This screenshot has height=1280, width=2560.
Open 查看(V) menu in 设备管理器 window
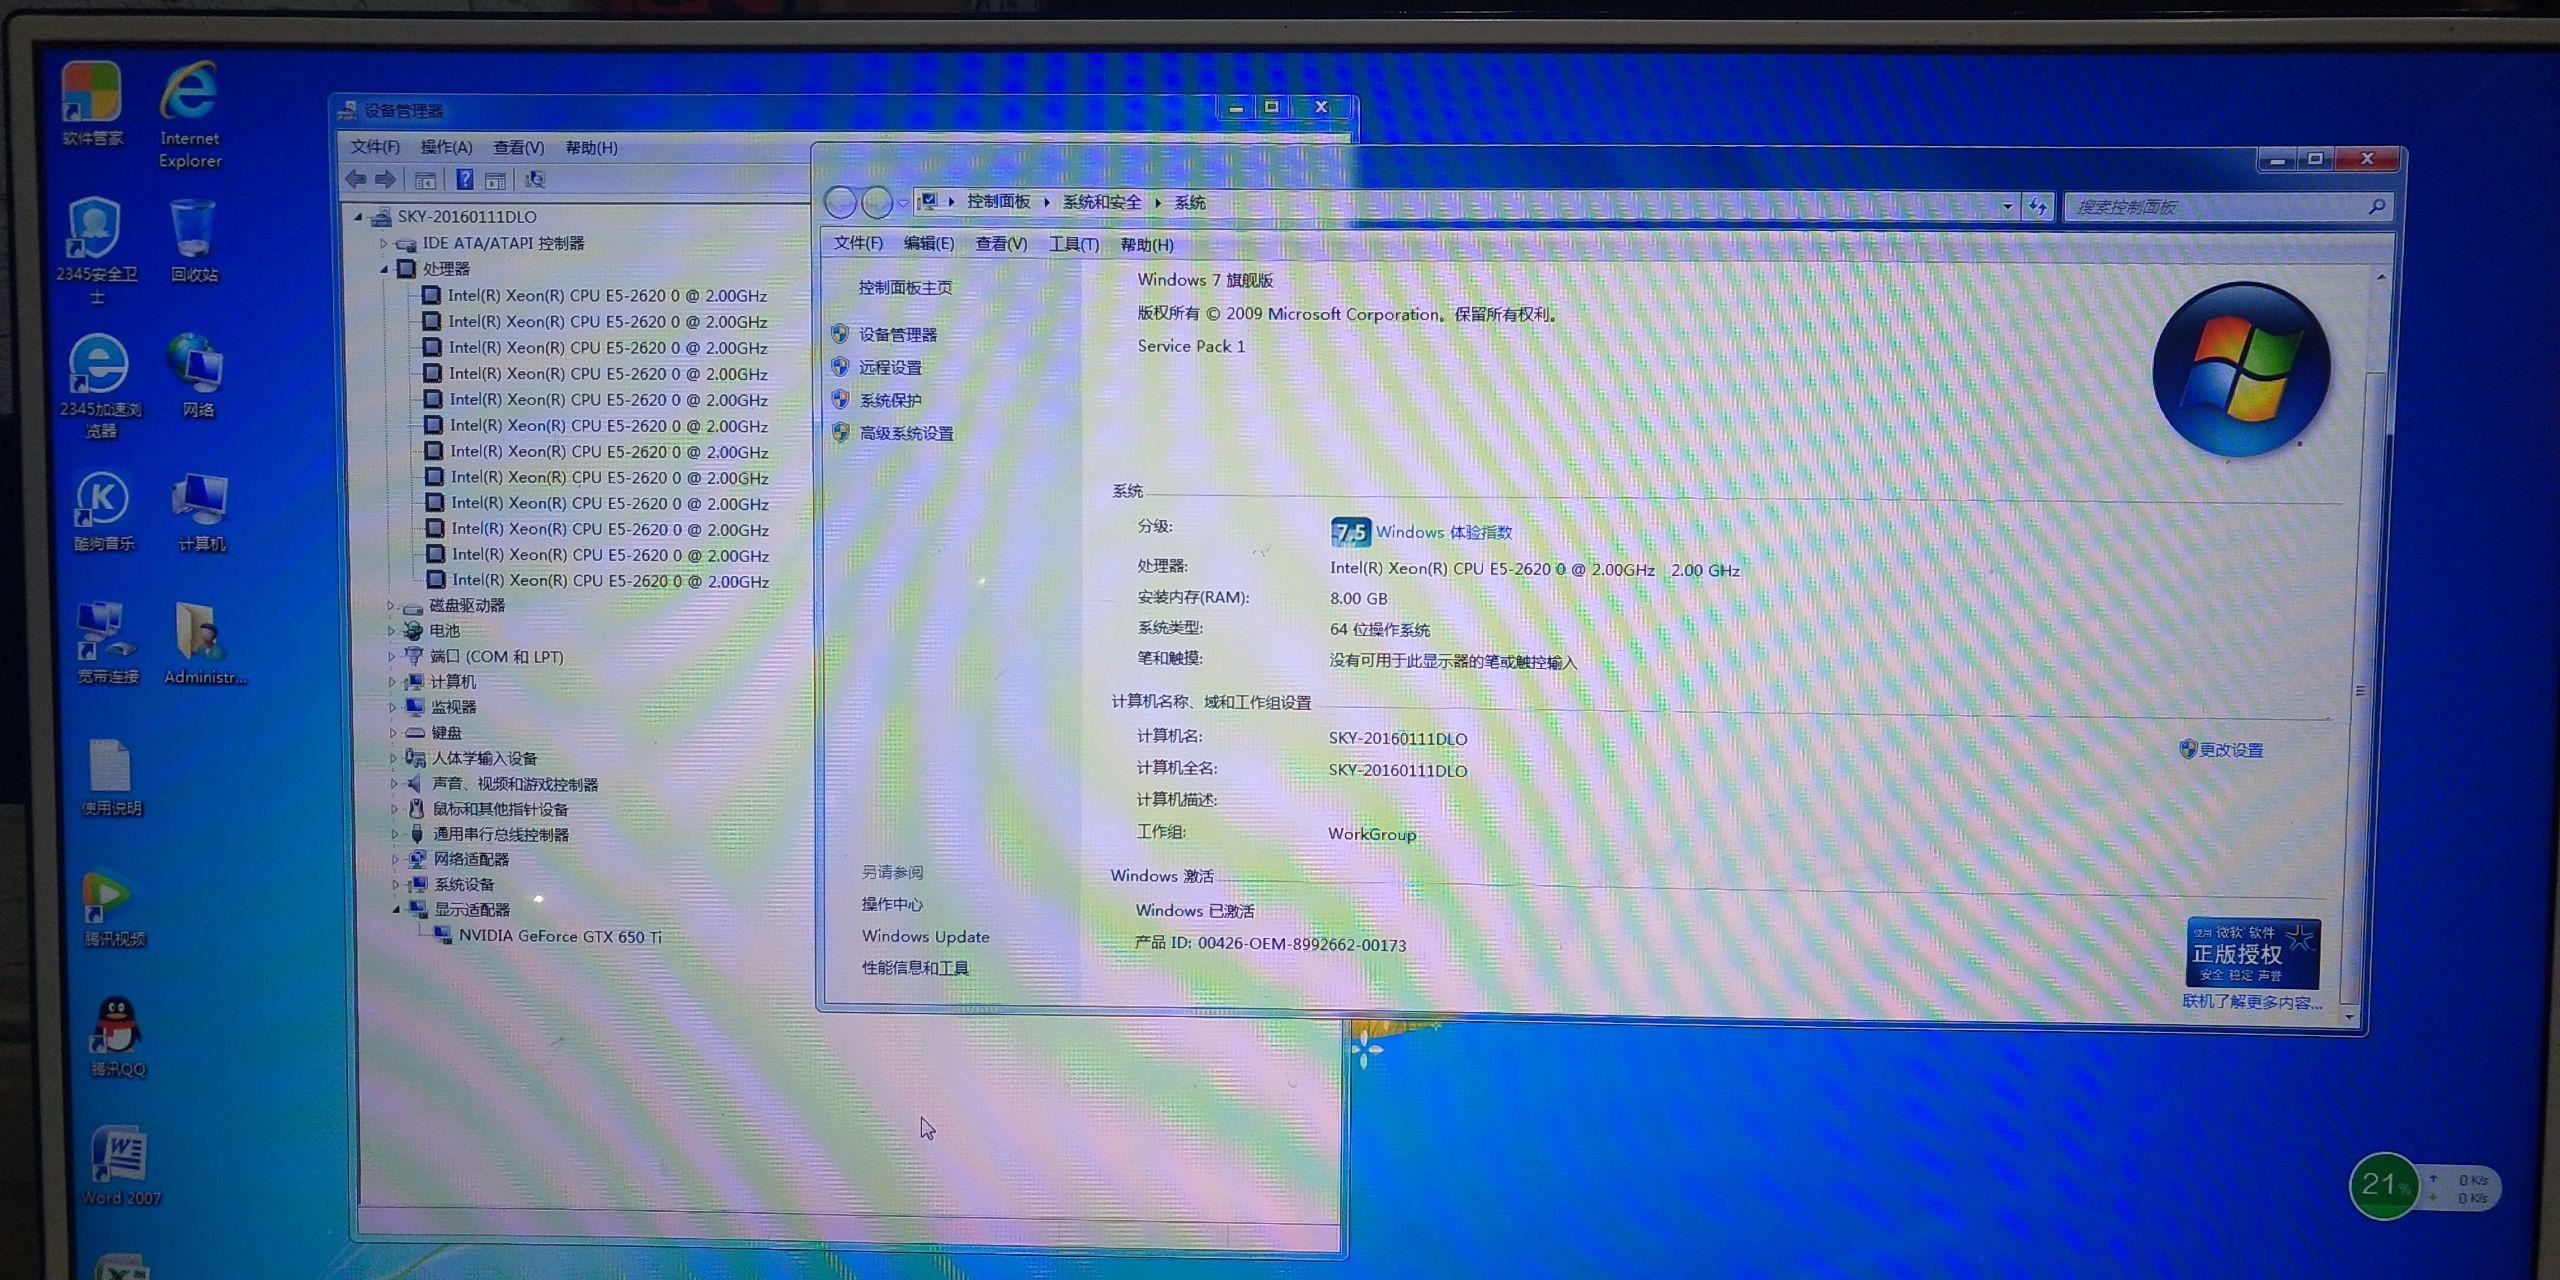[518, 147]
